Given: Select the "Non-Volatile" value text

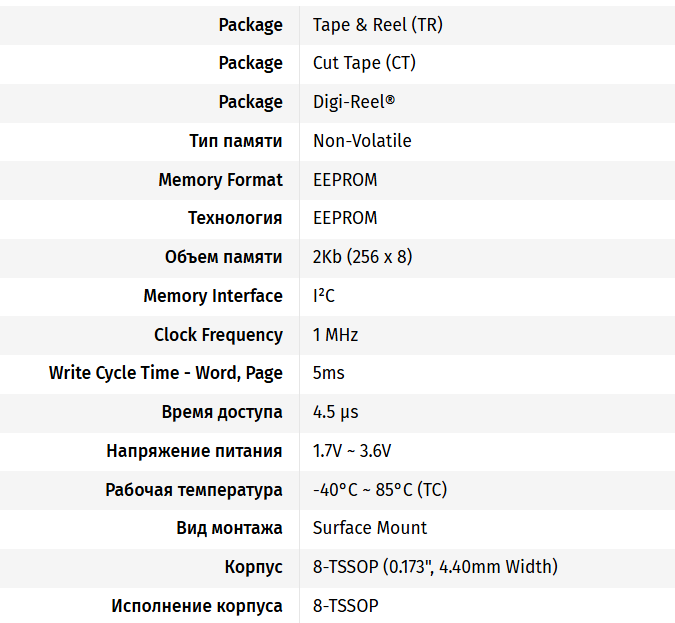Looking at the screenshot, I should click(362, 141).
